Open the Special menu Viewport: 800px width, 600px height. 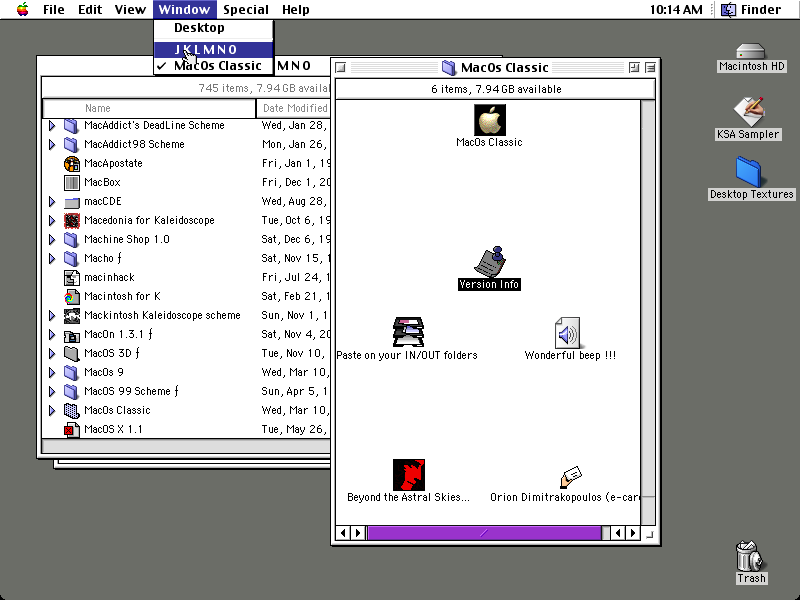[x=245, y=10]
